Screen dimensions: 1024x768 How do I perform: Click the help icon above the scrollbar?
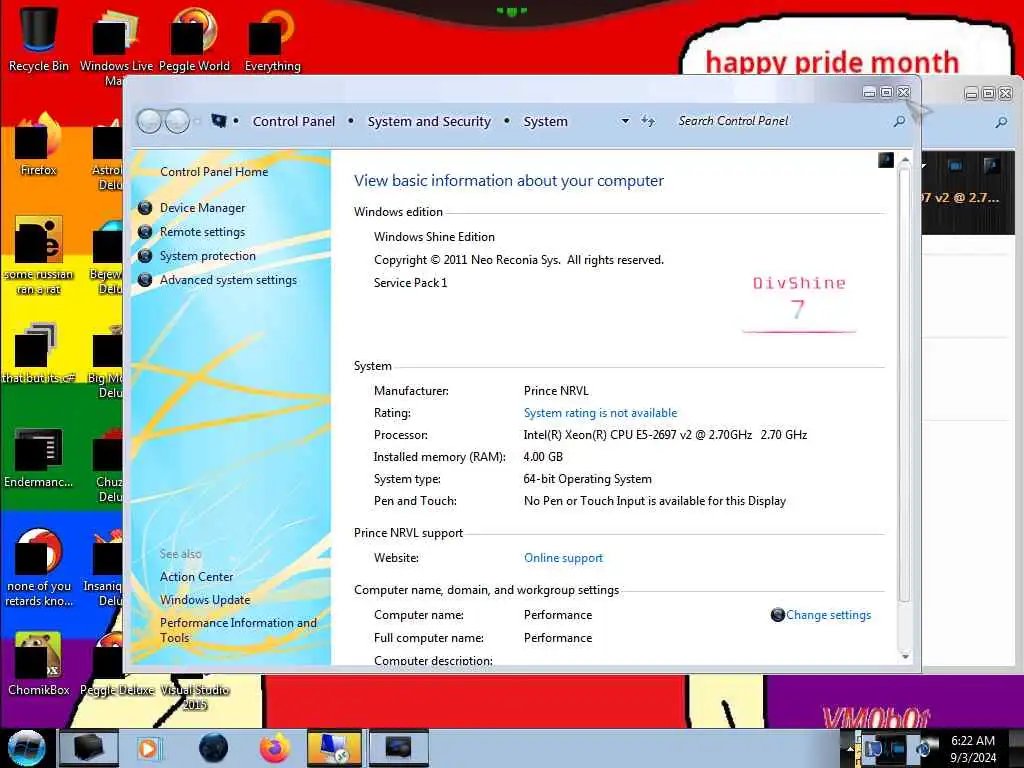886,160
